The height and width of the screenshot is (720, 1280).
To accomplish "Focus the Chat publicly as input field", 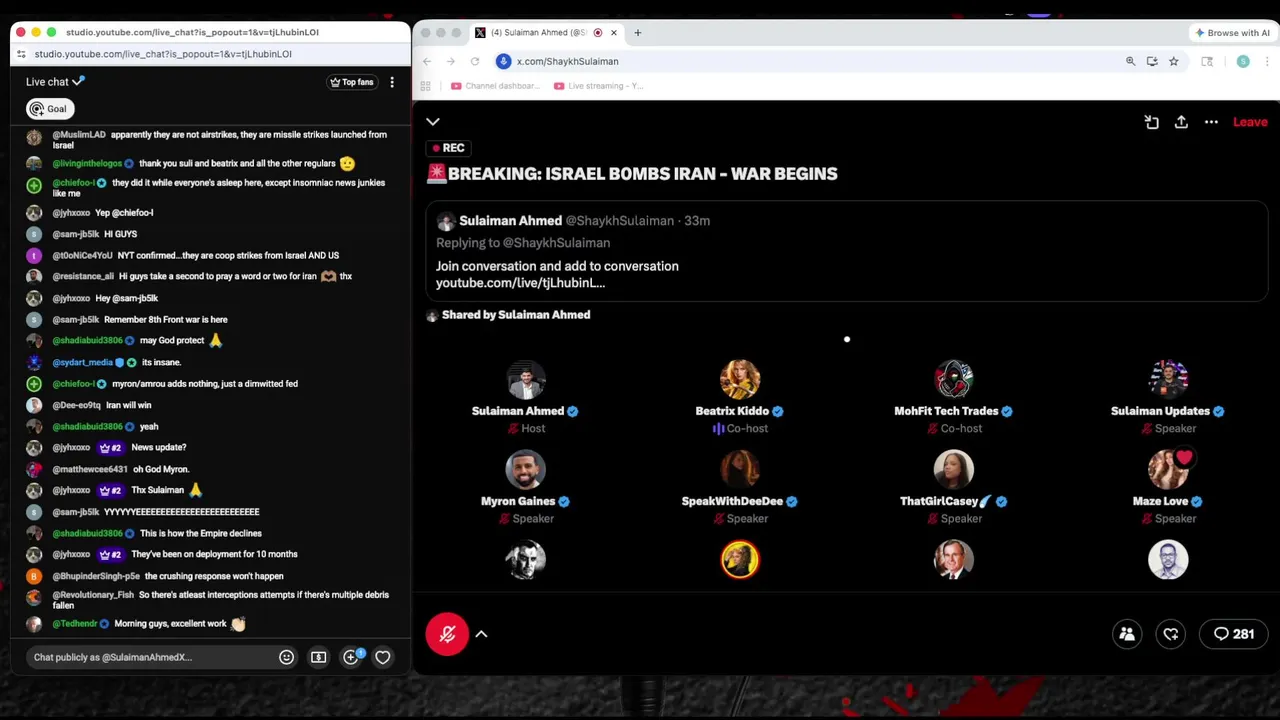I will coord(150,657).
